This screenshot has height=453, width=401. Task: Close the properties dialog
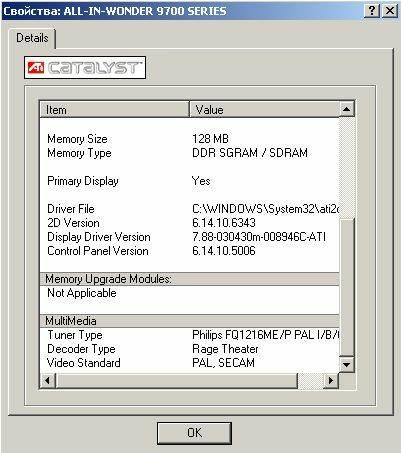(x=389, y=11)
